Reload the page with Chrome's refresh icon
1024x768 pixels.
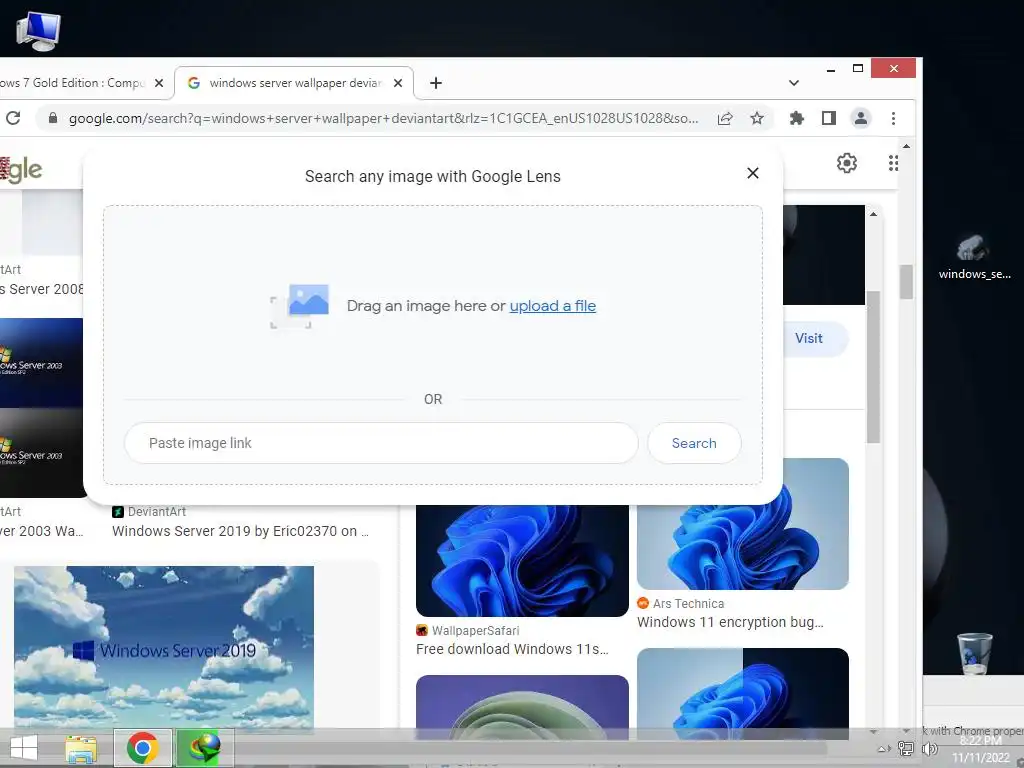point(13,118)
